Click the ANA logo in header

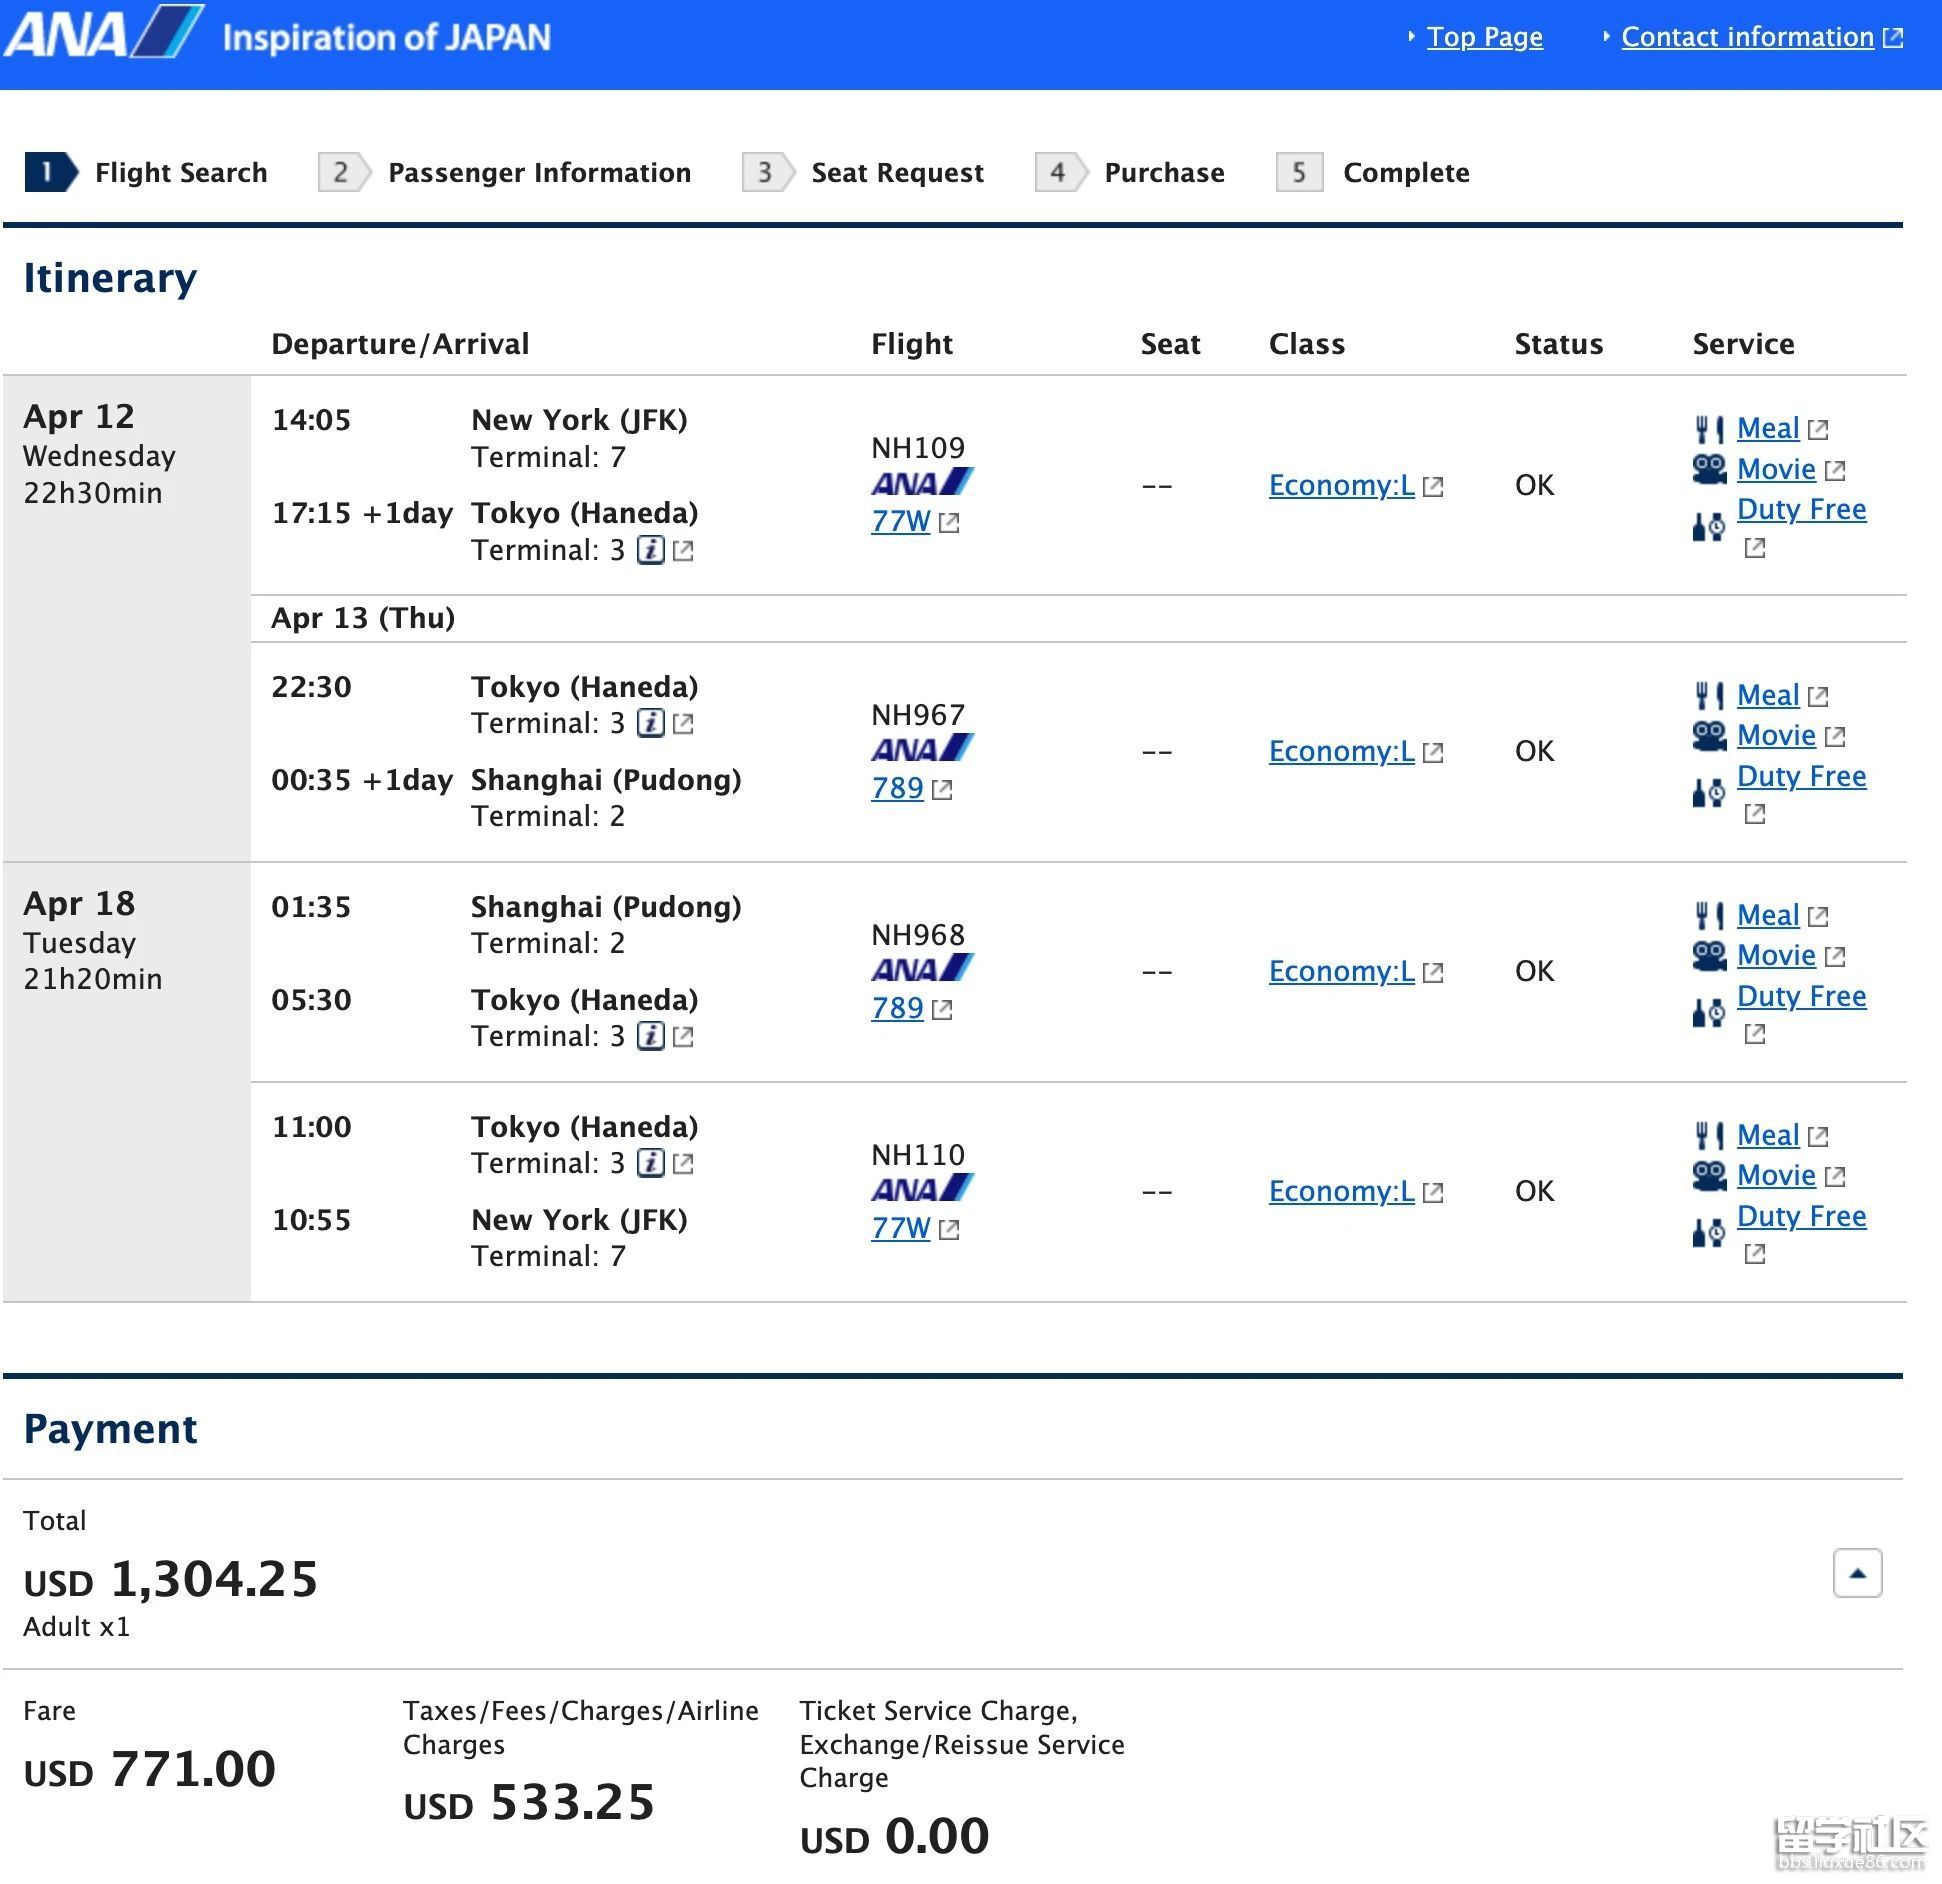103,34
